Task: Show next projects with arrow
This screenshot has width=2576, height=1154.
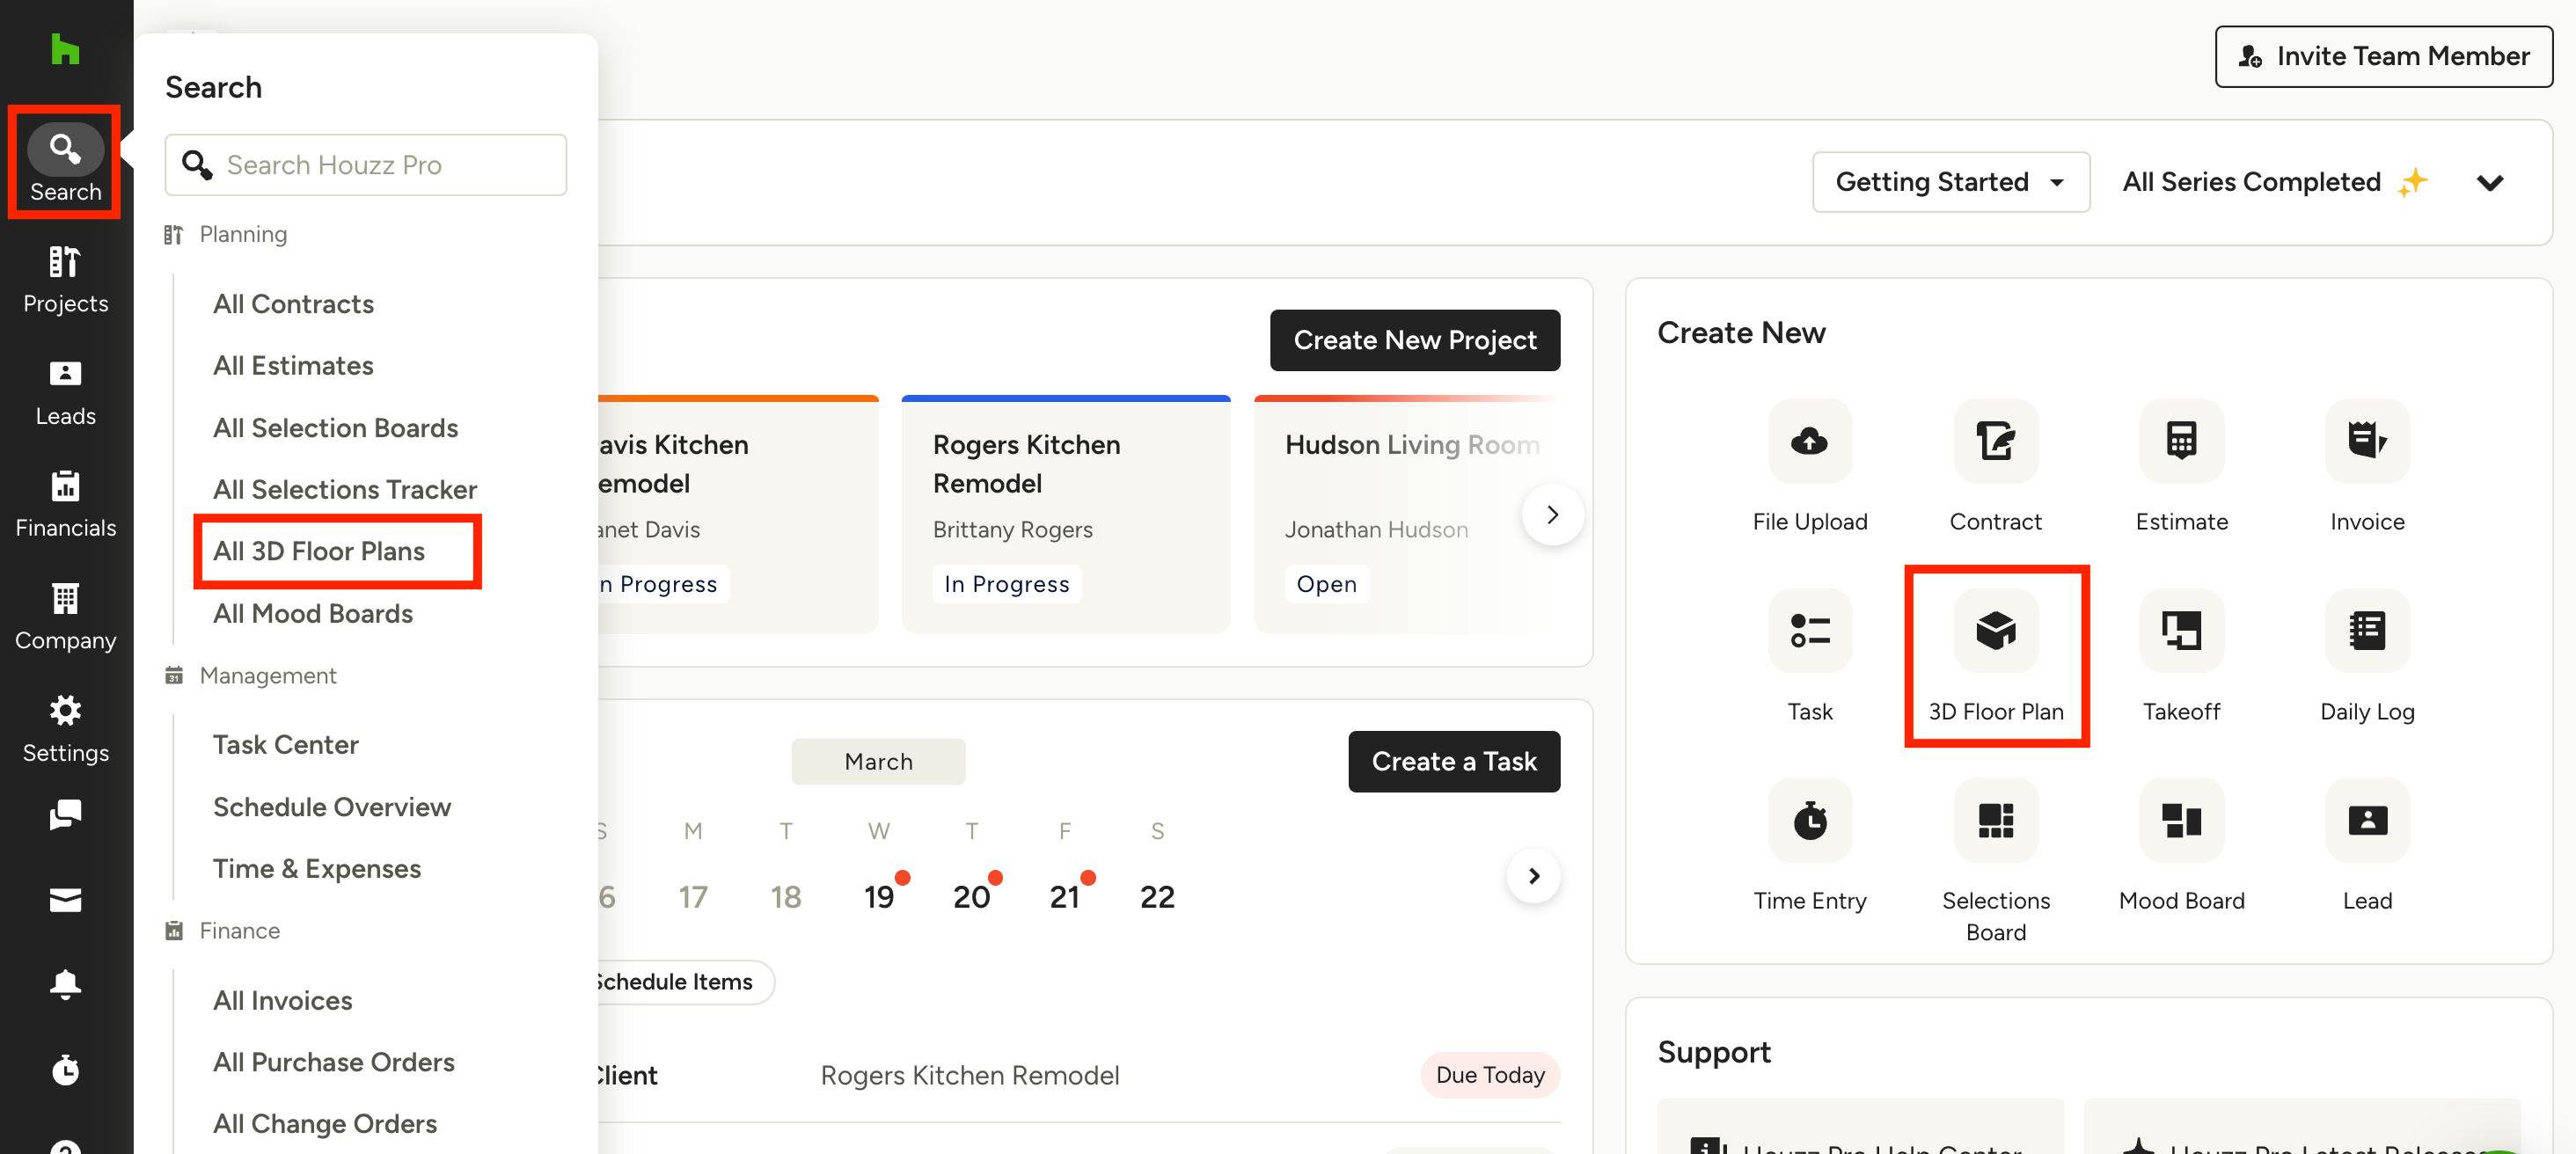Action: 1552,514
